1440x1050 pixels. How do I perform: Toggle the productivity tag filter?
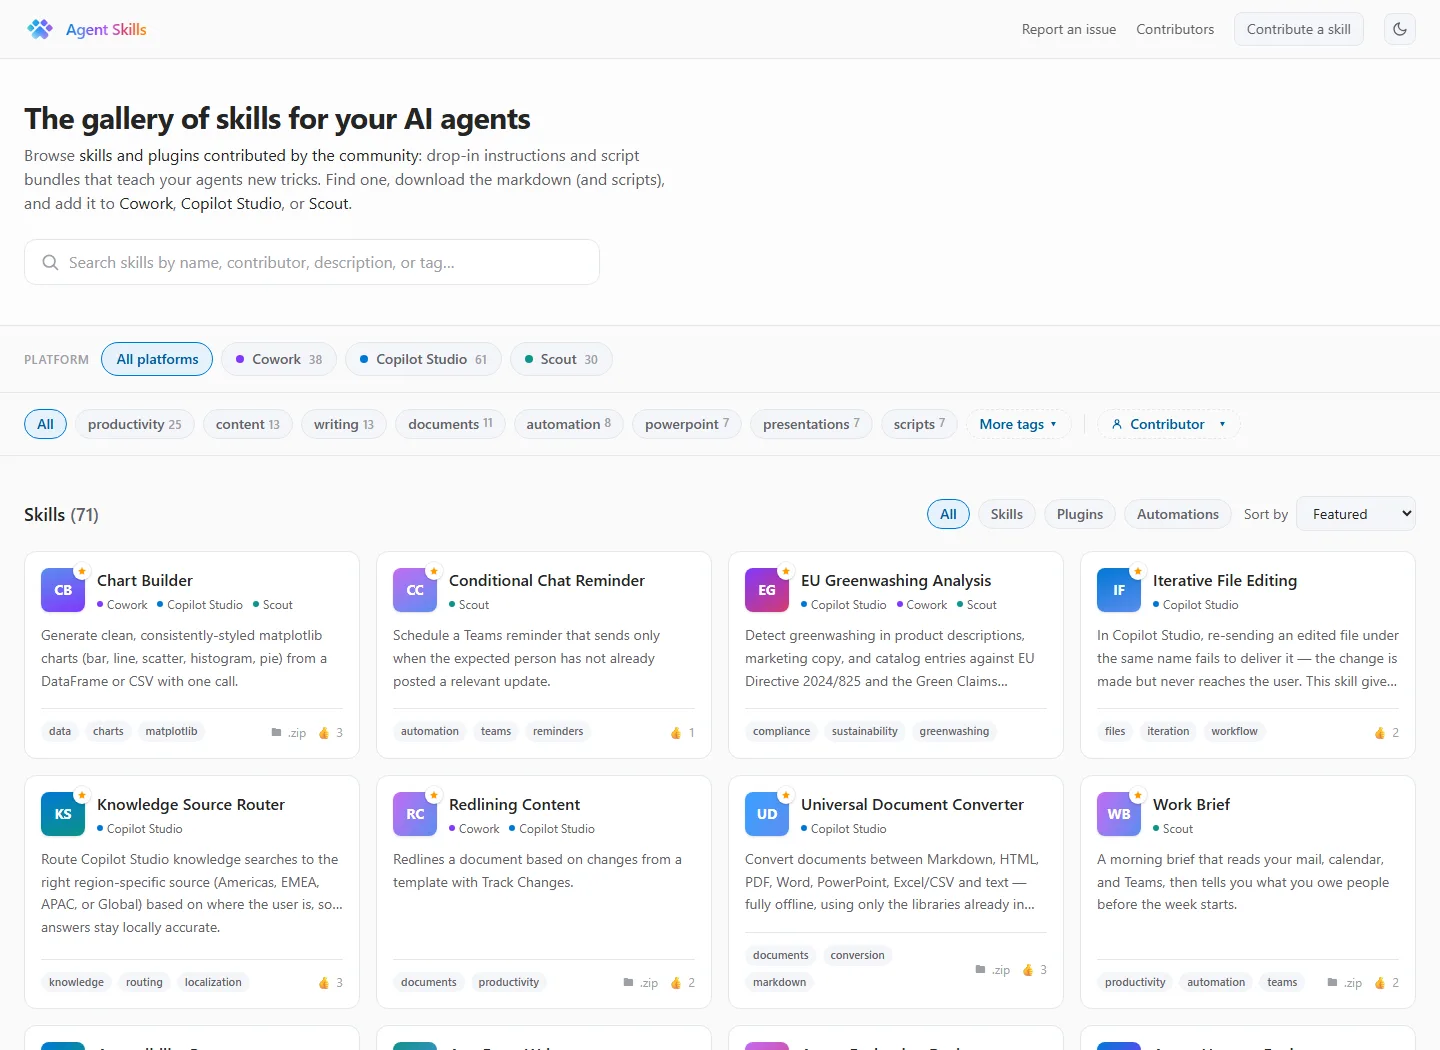(x=135, y=424)
